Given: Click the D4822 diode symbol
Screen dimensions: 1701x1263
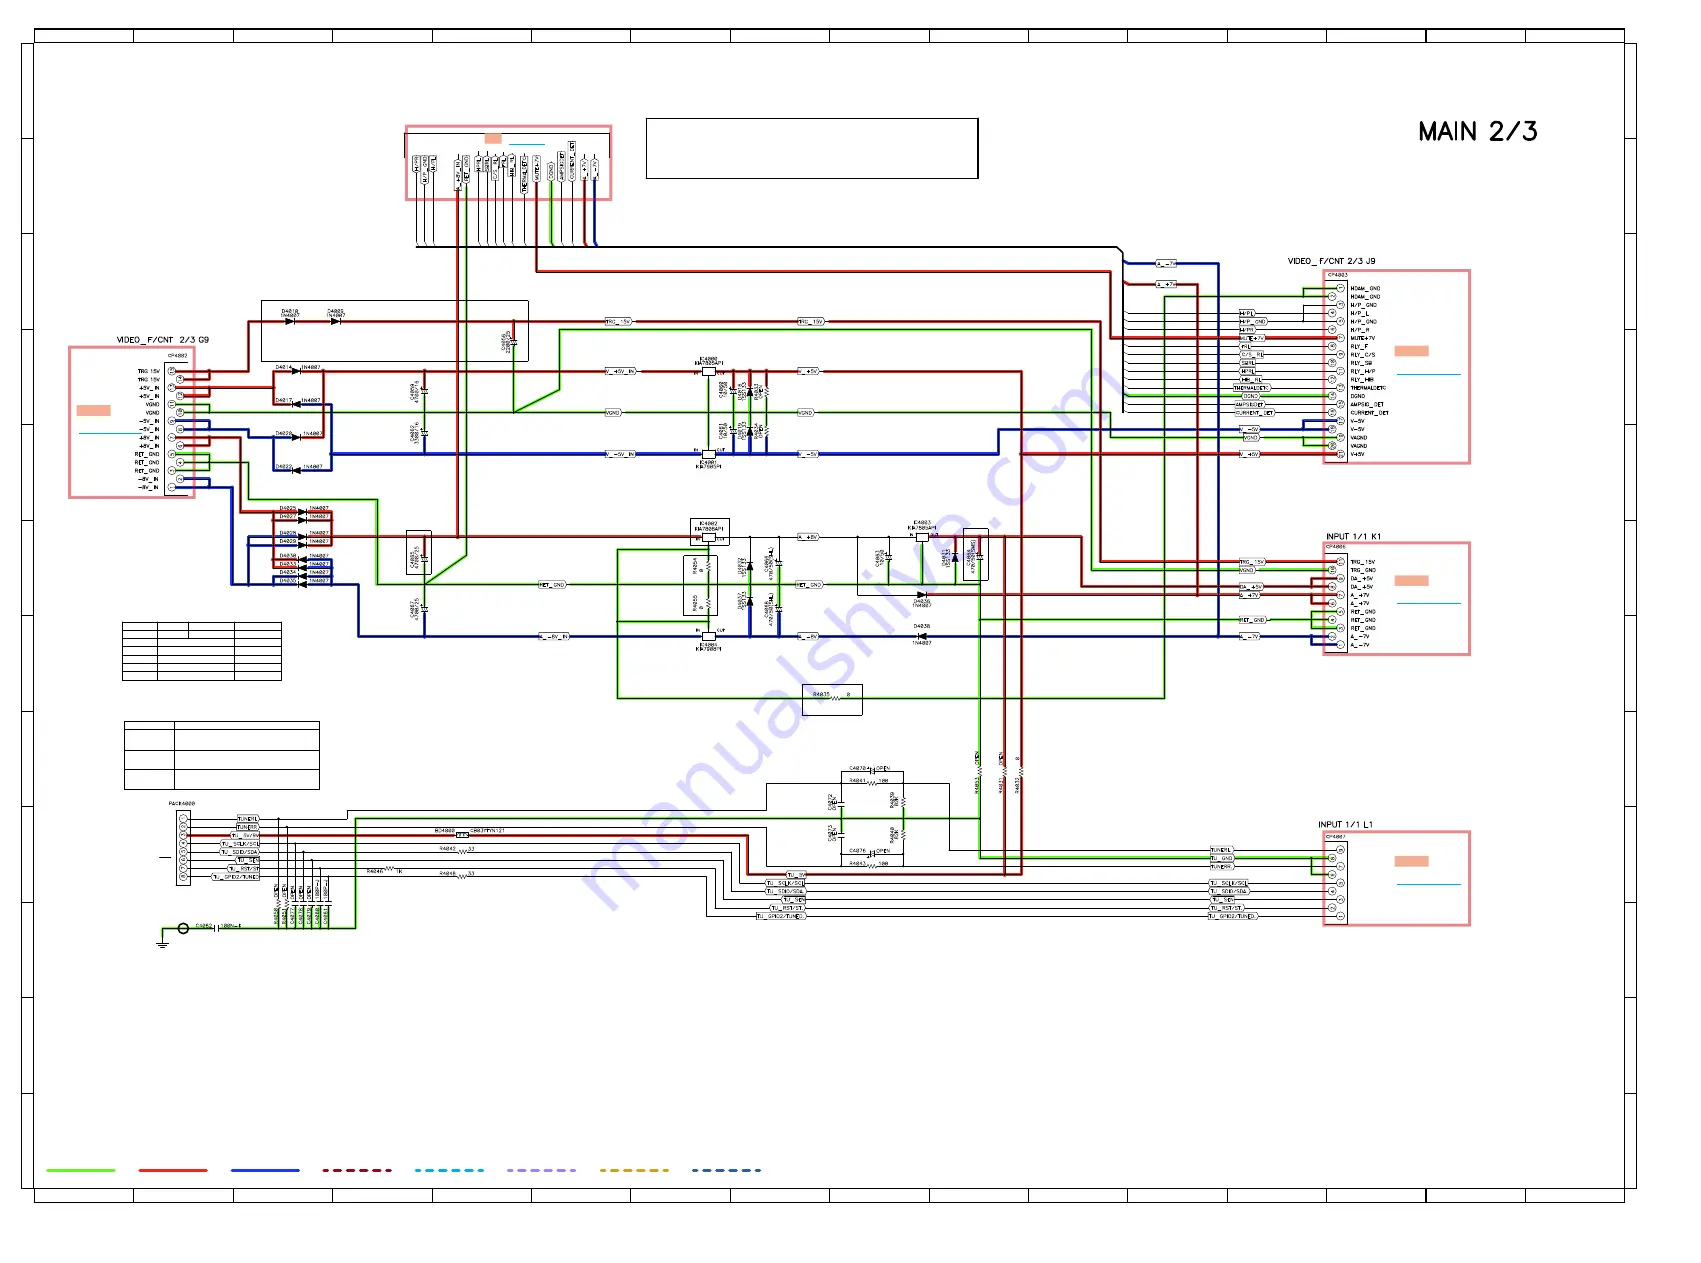Looking at the screenshot, I should [296, 471].
